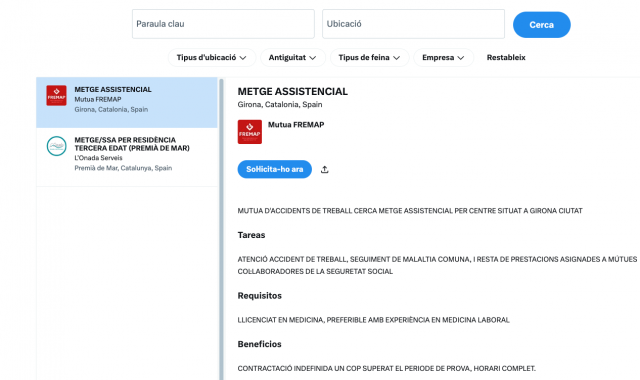This screenshot has height=380, width=640.
Task: Click L'Onada Serveis company name in list
Action: click(x=98, y=158)
